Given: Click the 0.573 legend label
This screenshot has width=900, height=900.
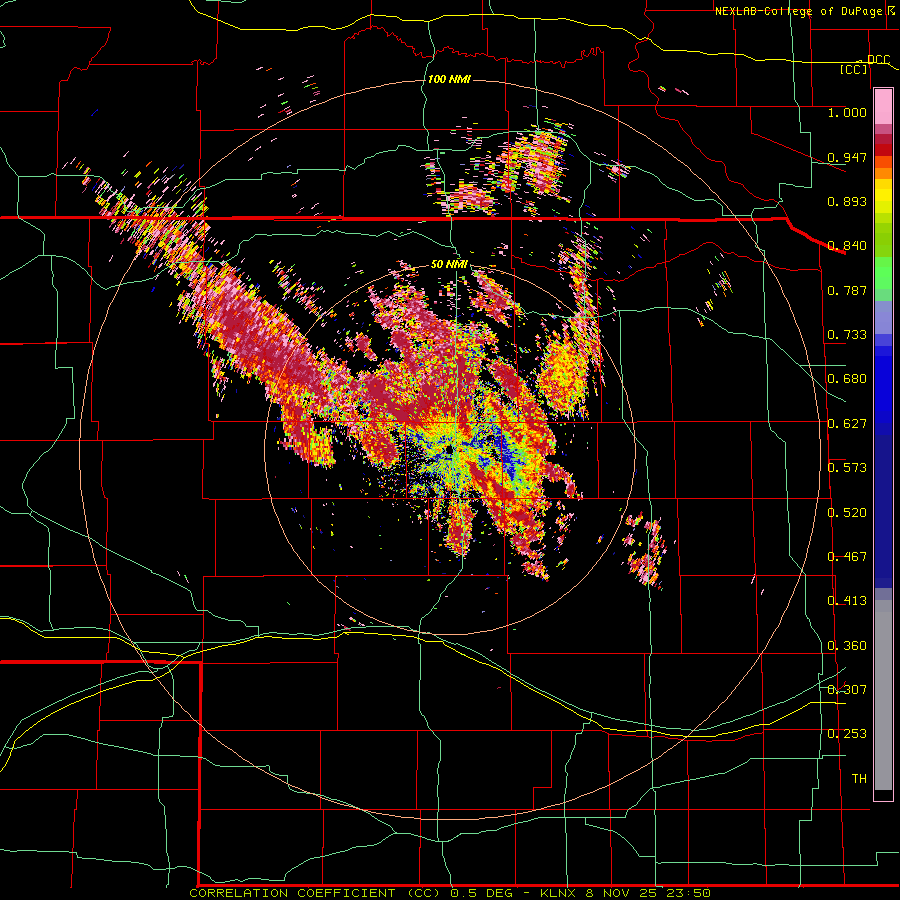Looking at the screenshot, I should click(x=847, y=468).
